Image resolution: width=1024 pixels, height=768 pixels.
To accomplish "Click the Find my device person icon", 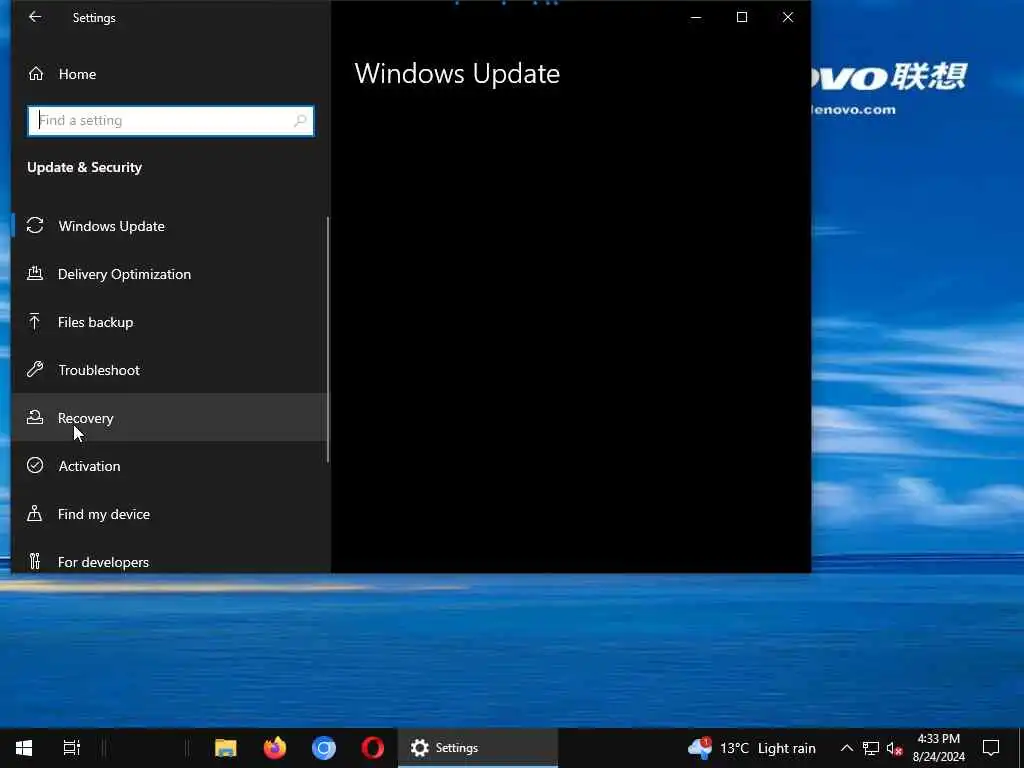I will point(35,513).
